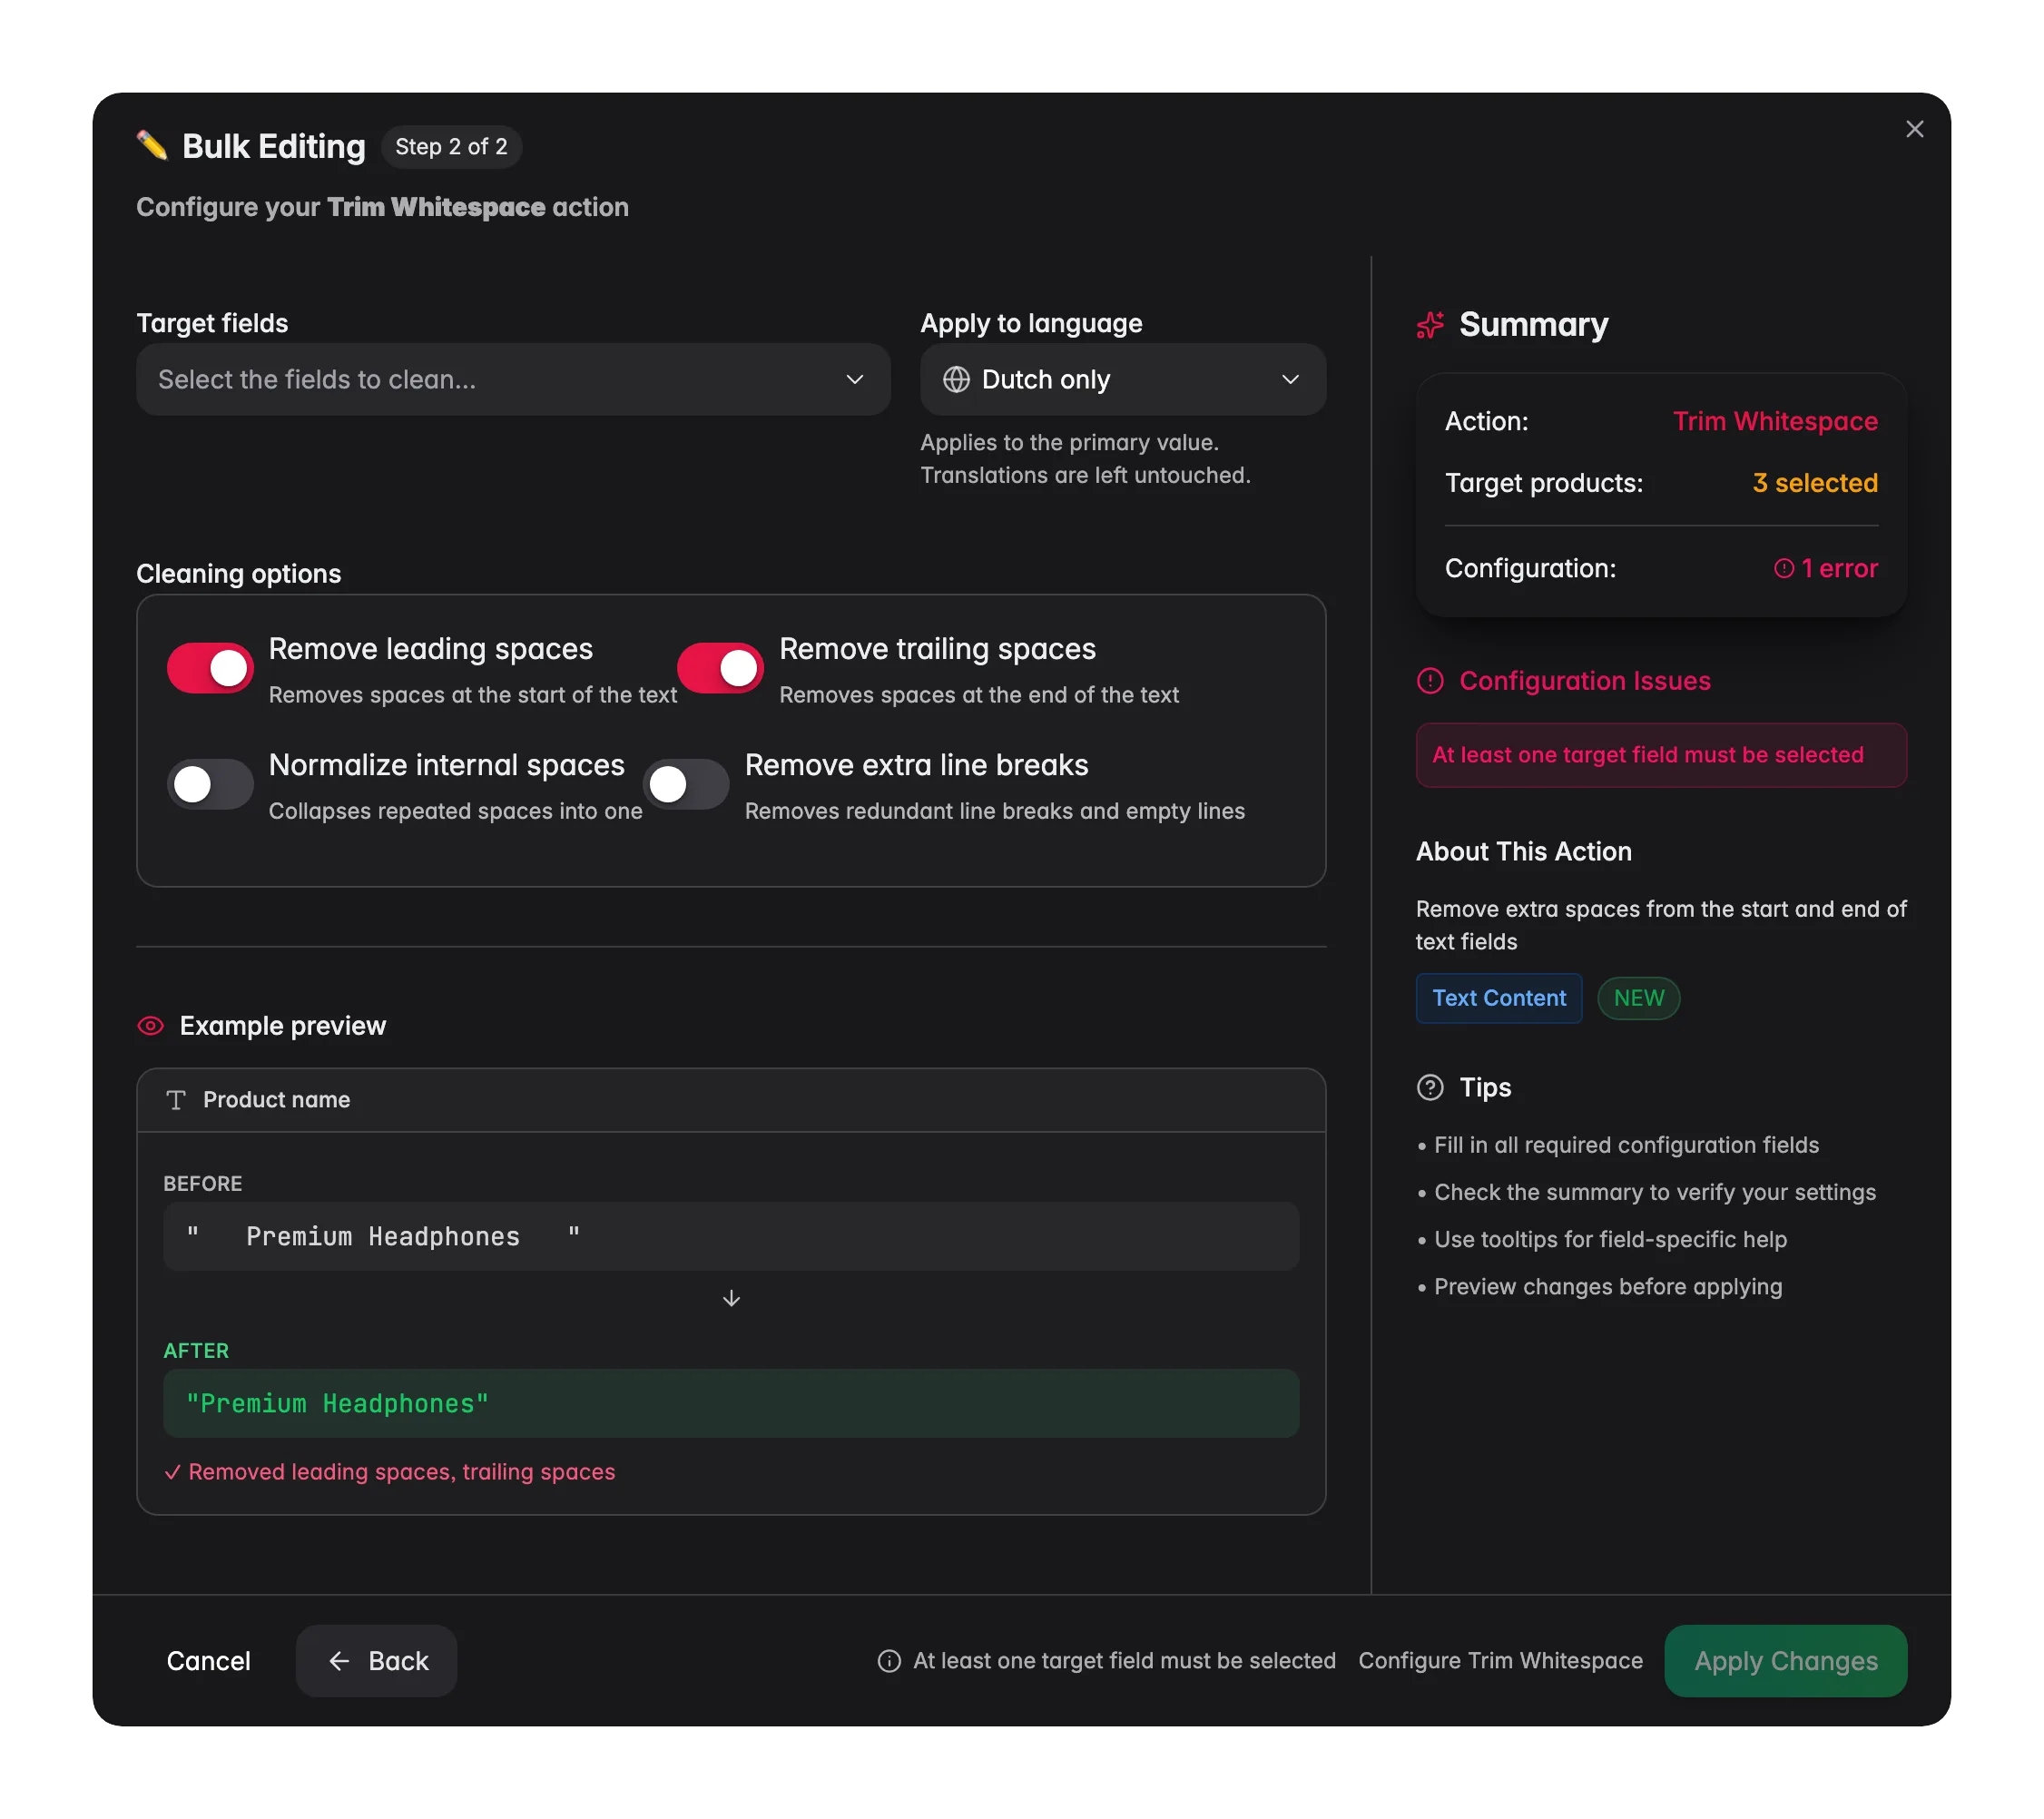Click the down arrow between Before and After
Image resolution: width=2044 pixels, height=1819 pixels.
731,1298
